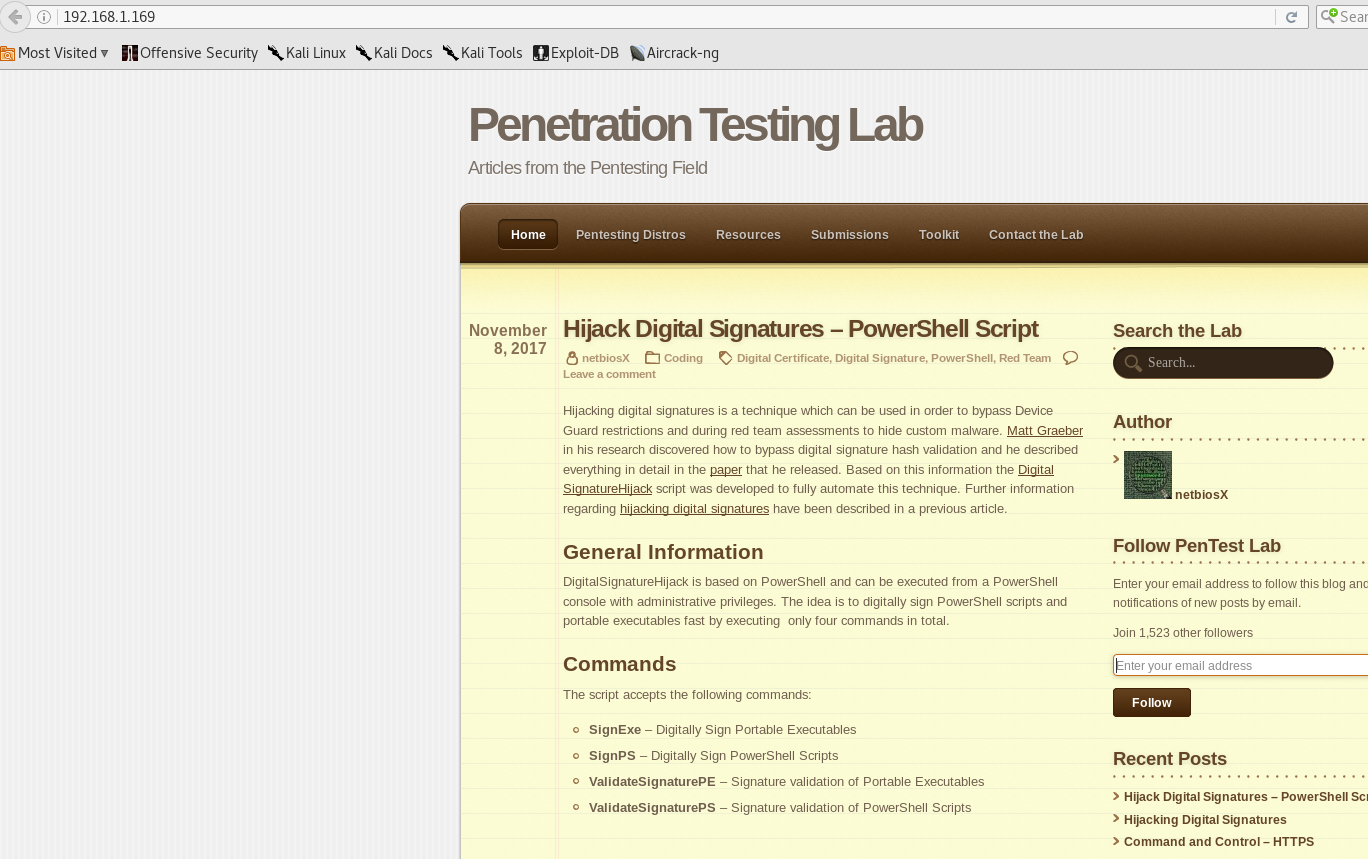Open the Resources menu
The width and height of the screenshot is (1368, 859).
tap(748, 235)
